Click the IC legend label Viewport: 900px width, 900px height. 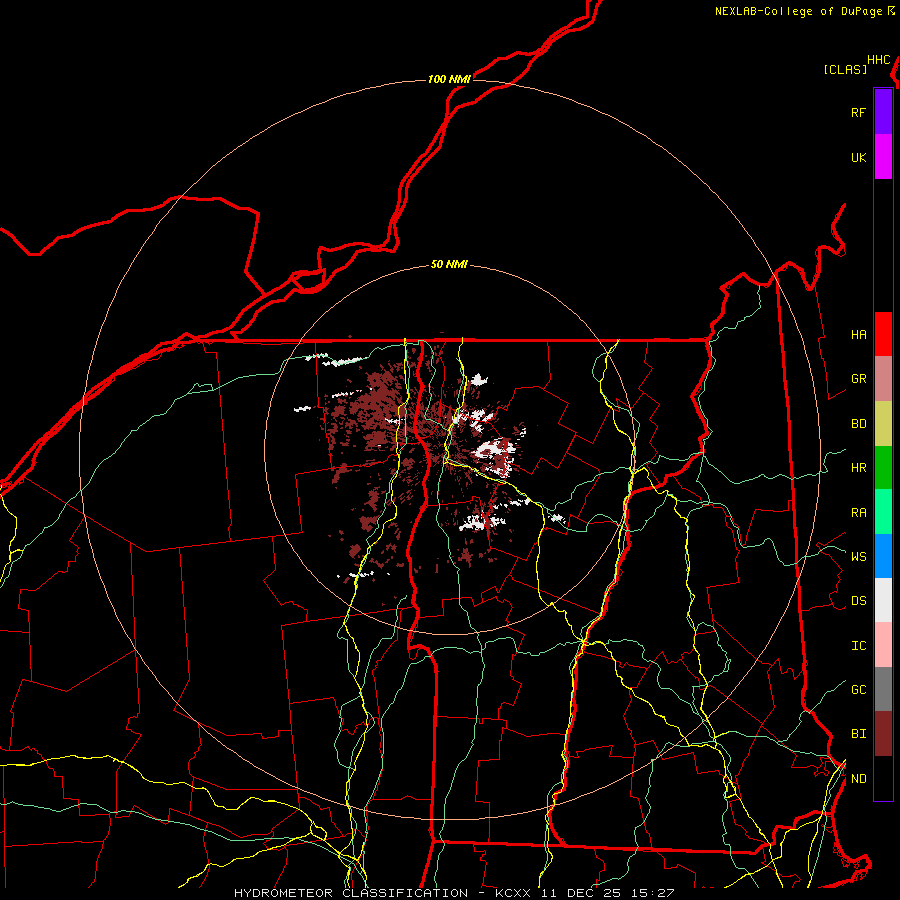click(858, 645)
